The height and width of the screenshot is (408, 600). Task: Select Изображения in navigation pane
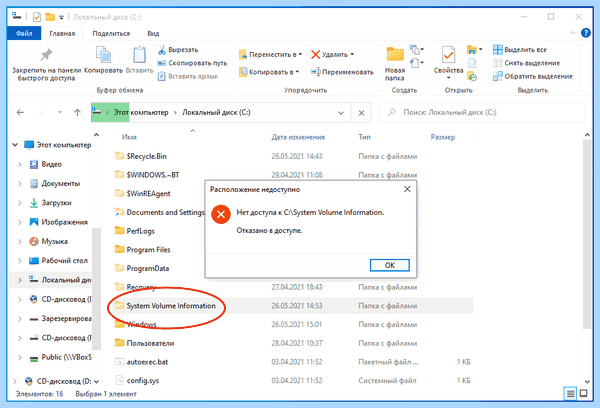tap(59, 222)
